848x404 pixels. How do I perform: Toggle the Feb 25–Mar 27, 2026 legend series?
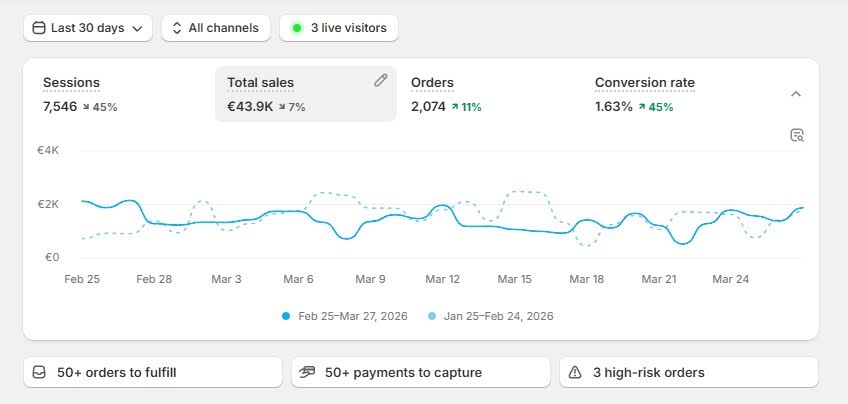coord(347,316)
